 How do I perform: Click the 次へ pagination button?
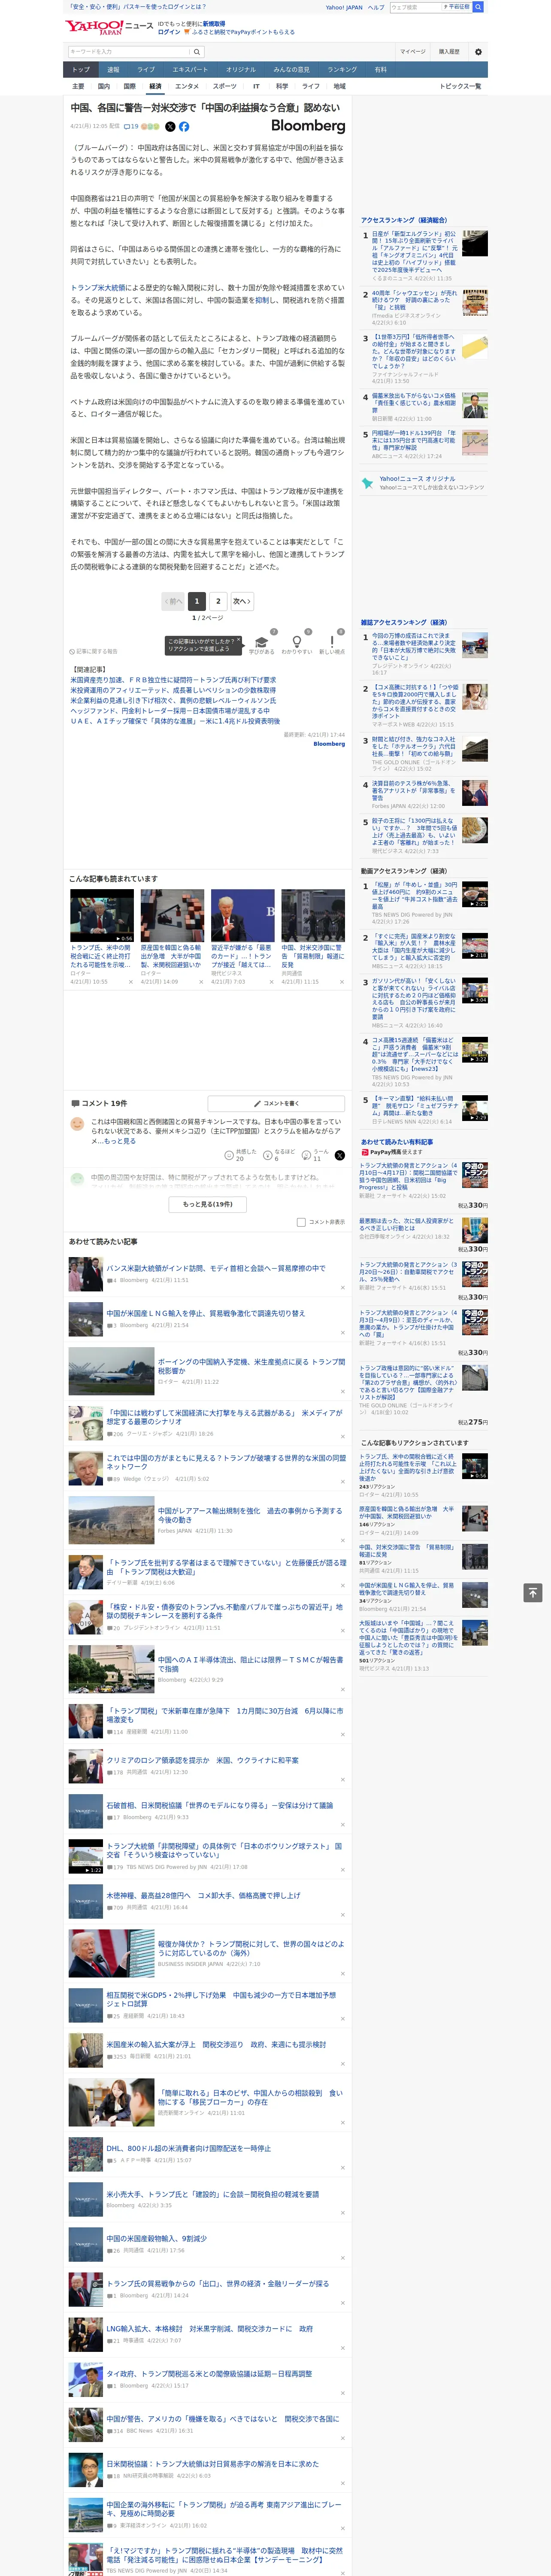click(x=242, y=601)
